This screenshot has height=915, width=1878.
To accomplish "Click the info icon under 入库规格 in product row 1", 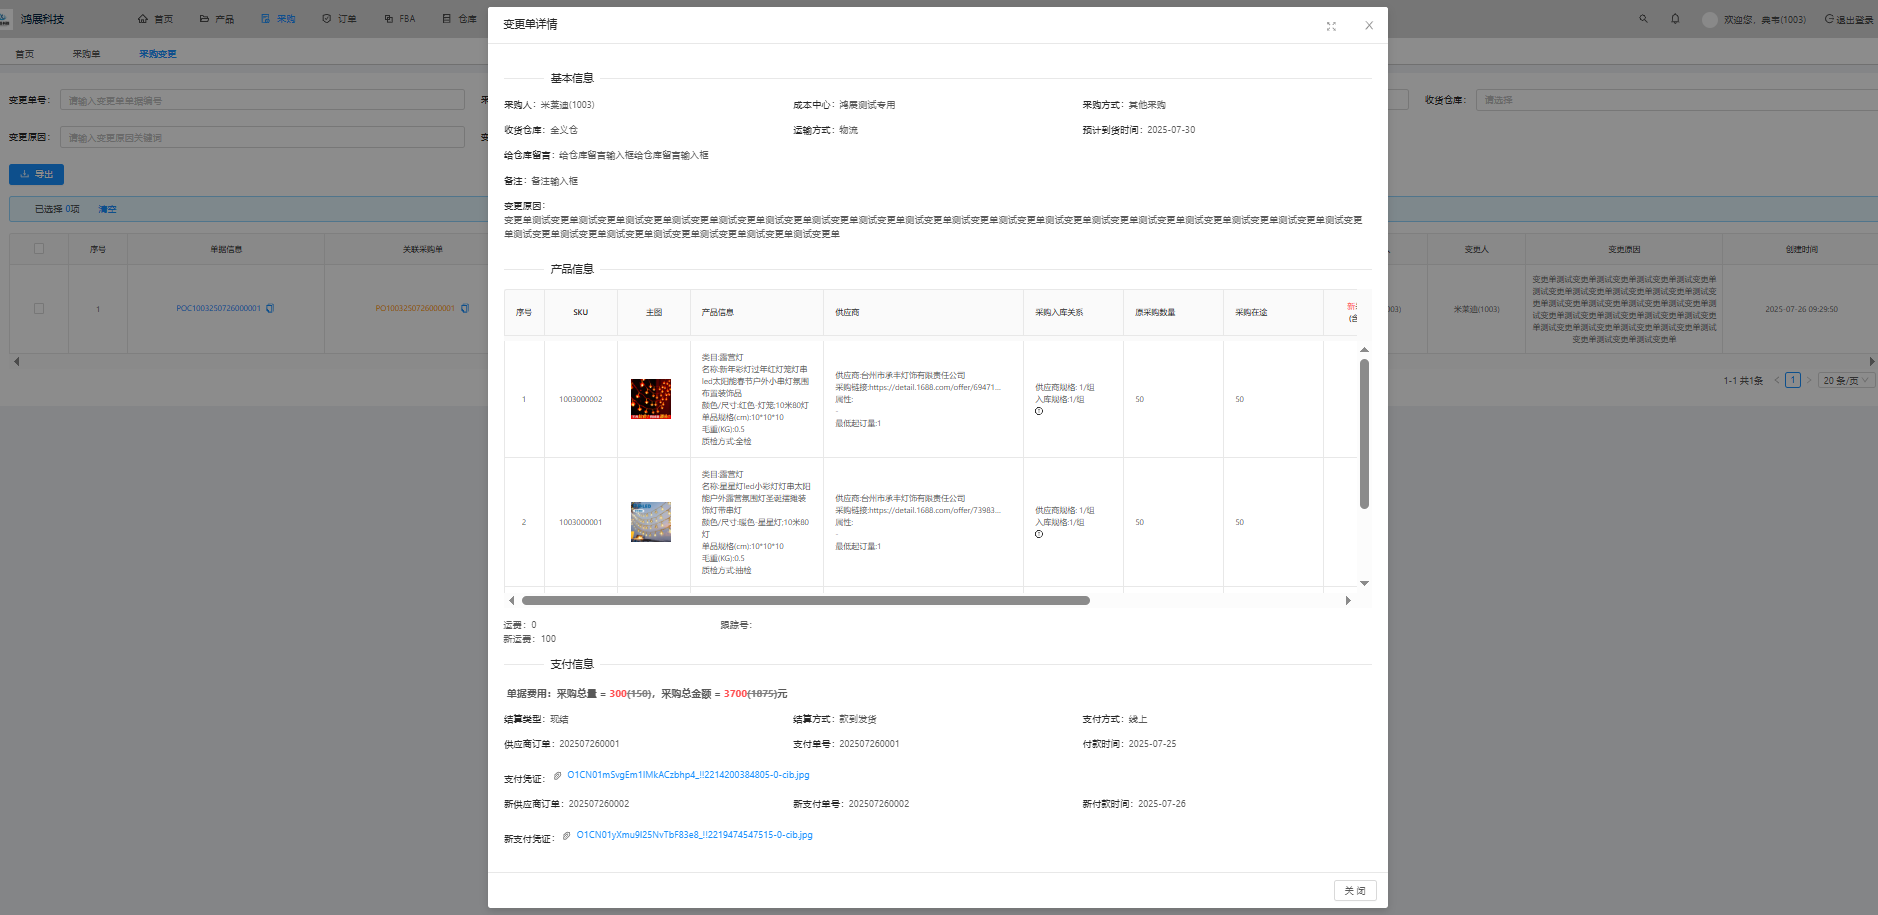I will 1039,411.
